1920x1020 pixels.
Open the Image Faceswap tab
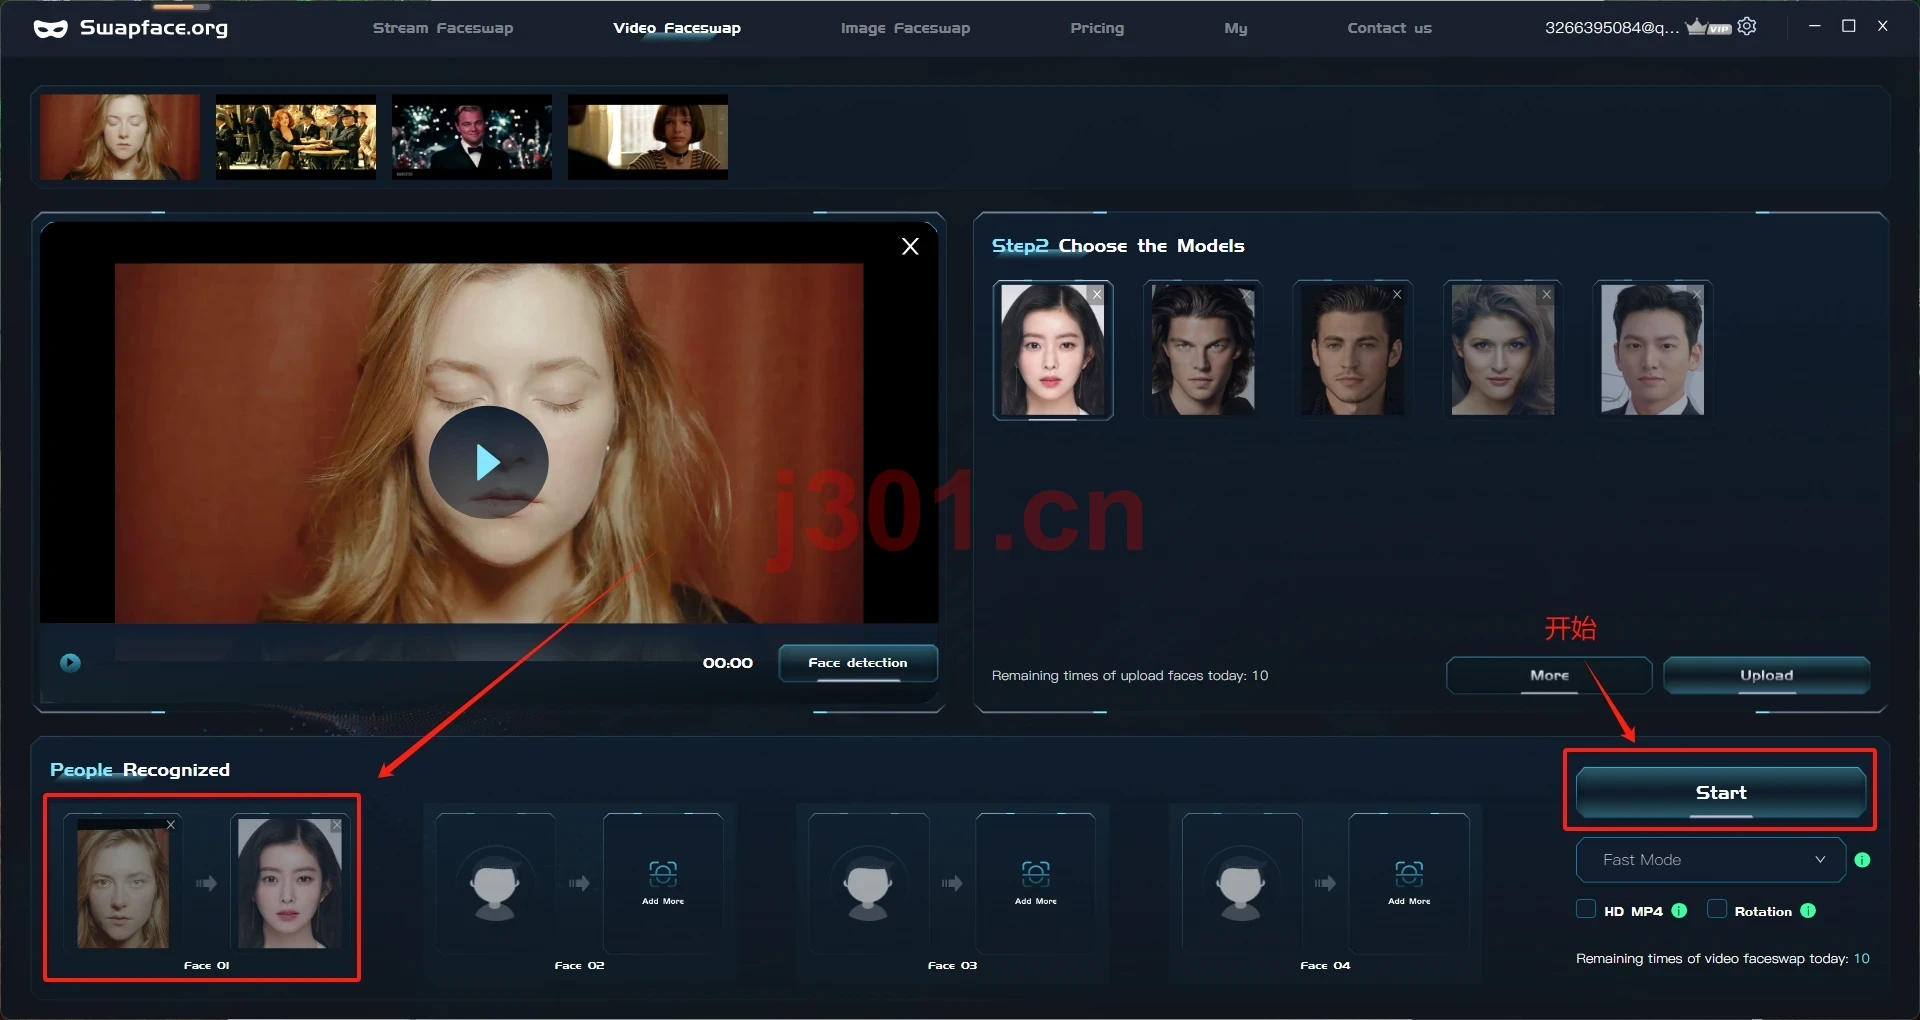pos(905,28)
